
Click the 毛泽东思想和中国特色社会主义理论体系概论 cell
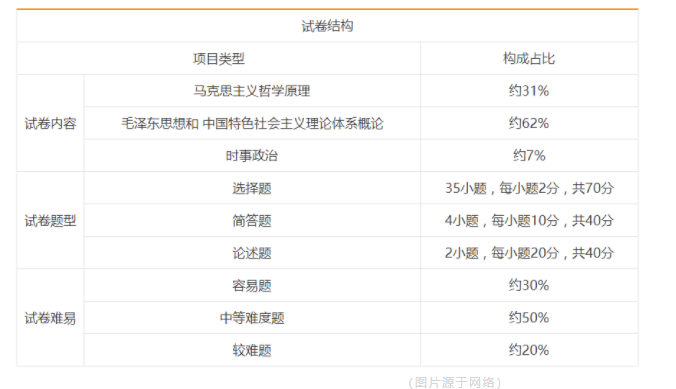tap(252, 123)
